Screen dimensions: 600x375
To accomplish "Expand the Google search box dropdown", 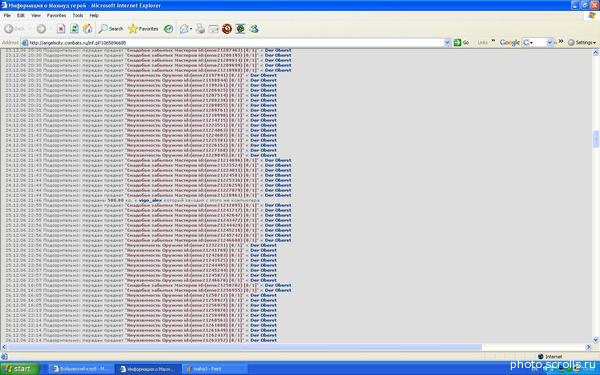I will coord(549,42).
